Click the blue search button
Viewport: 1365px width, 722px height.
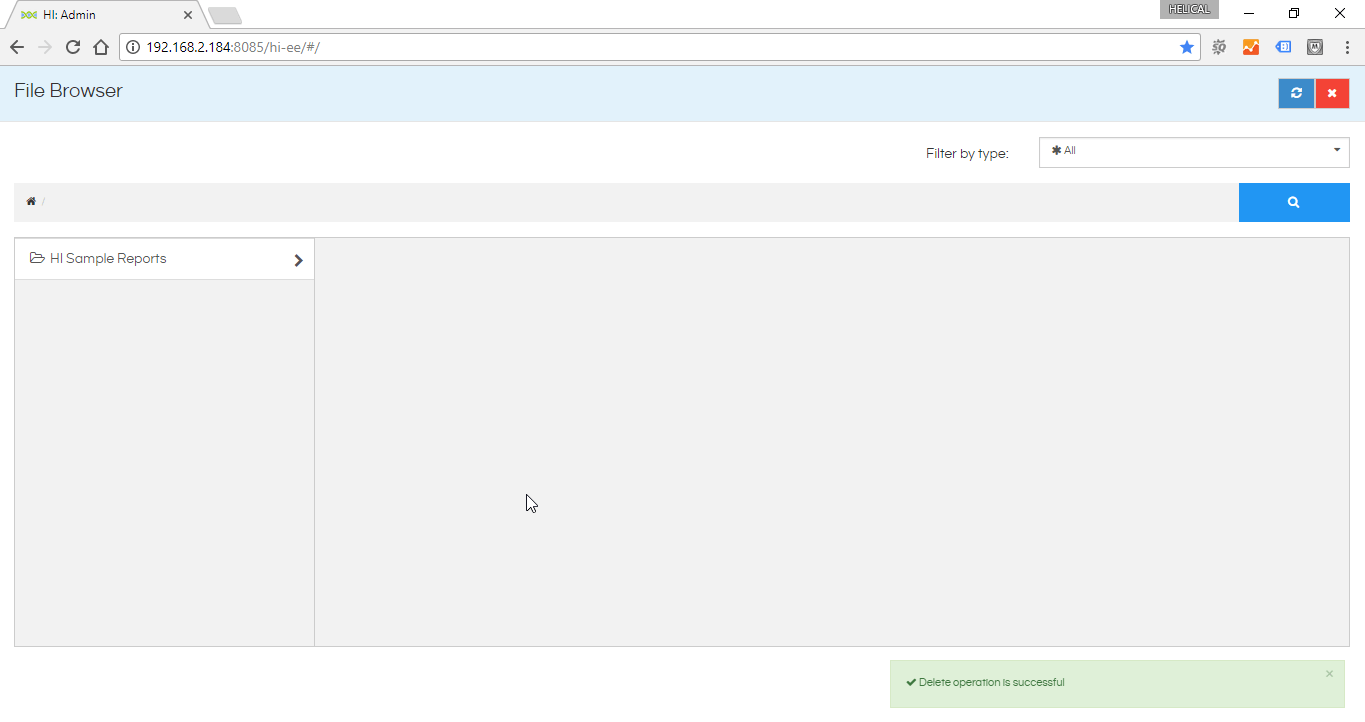(x=1294, y=202)
